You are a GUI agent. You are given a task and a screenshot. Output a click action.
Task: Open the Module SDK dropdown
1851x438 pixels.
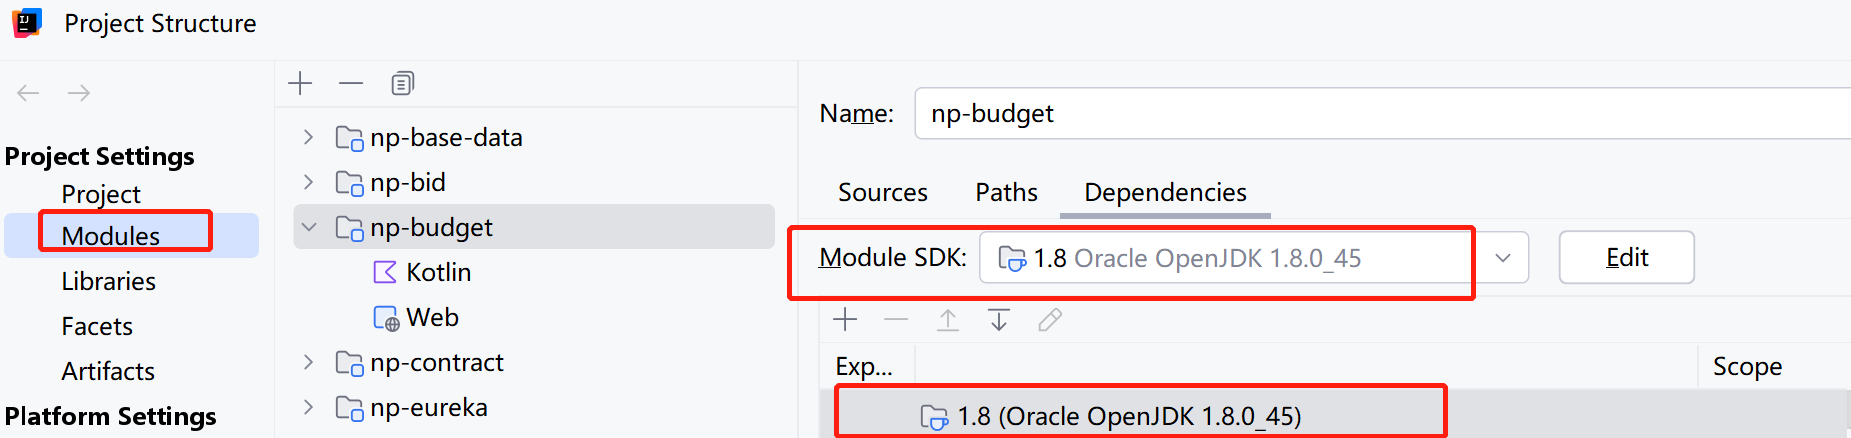pos(1502,258)
